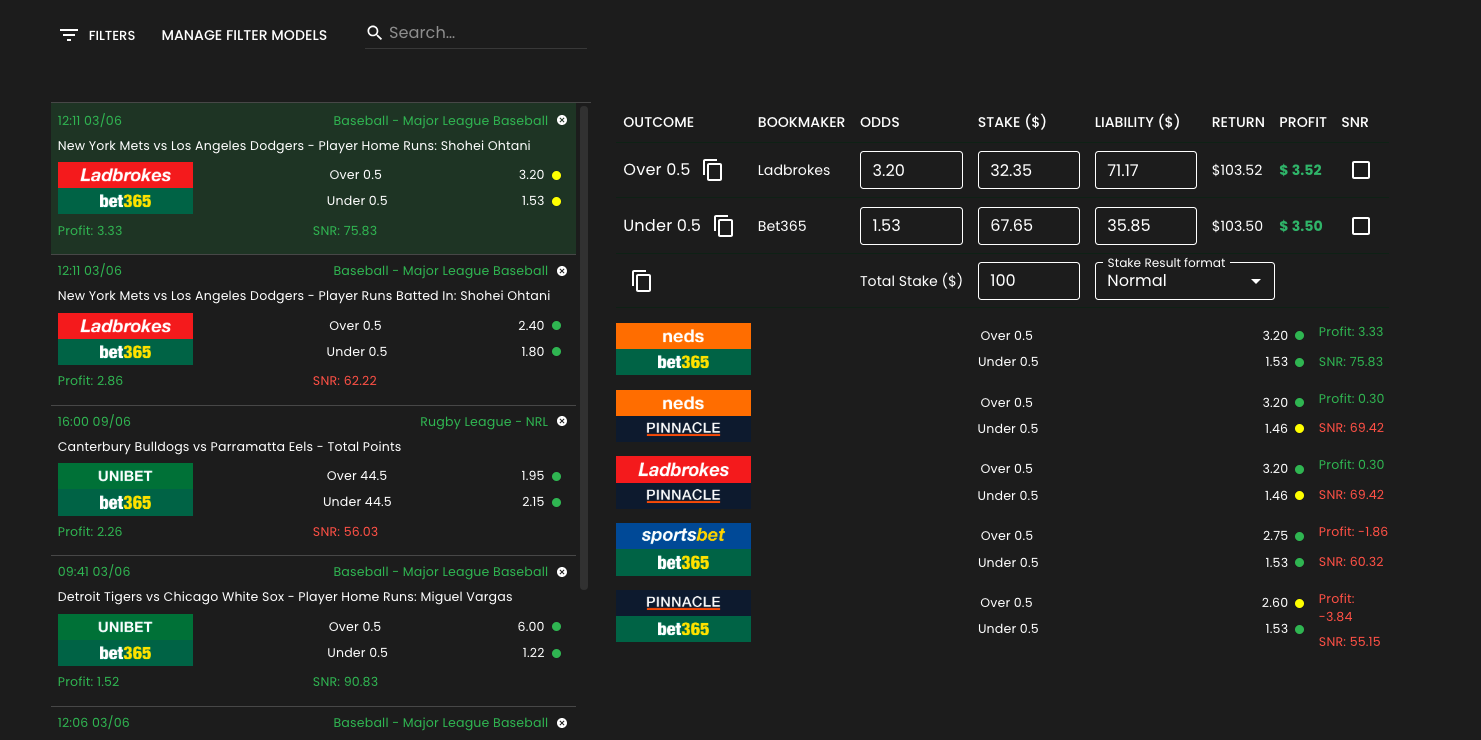Click Ladbrokes logo in Ohtani Home Runs card

[x=125, y=175]
